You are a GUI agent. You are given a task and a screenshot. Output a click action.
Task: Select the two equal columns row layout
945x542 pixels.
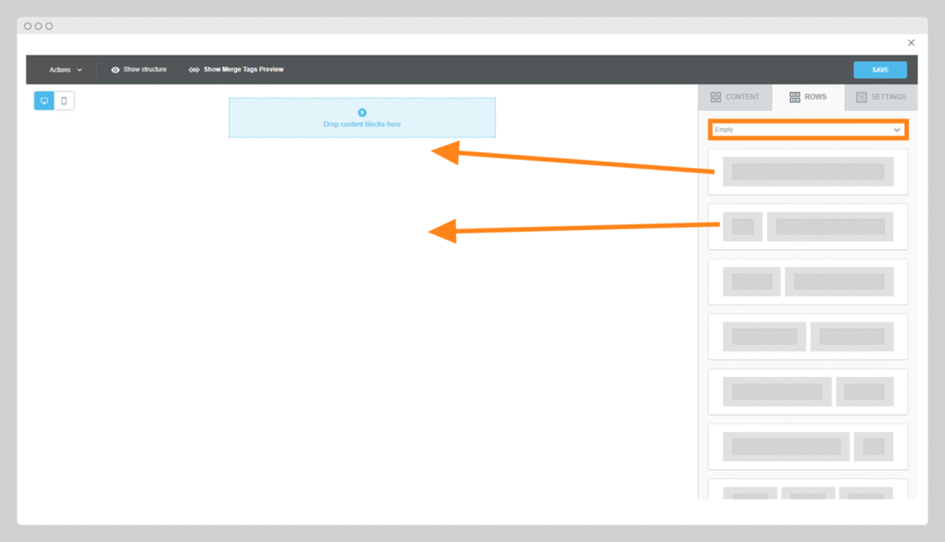807,336
